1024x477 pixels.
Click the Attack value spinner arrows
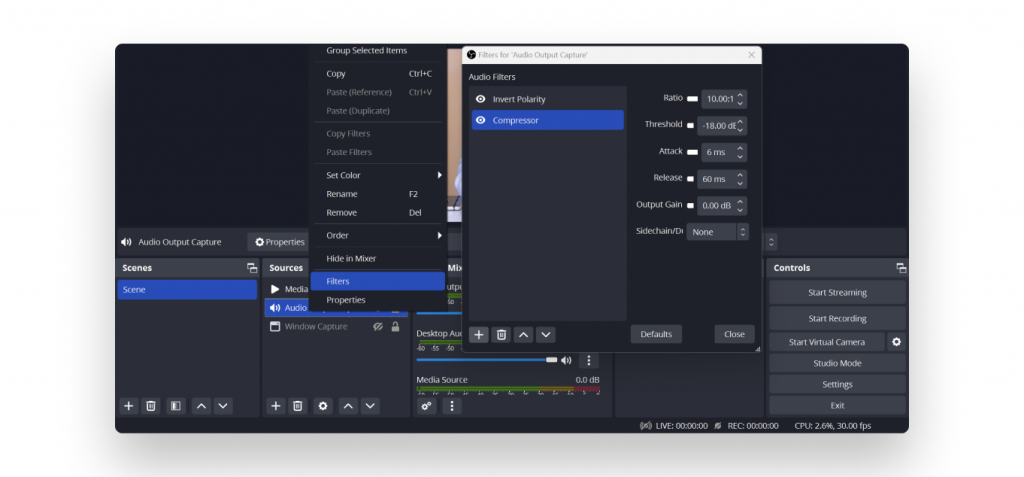pos(740,152)
